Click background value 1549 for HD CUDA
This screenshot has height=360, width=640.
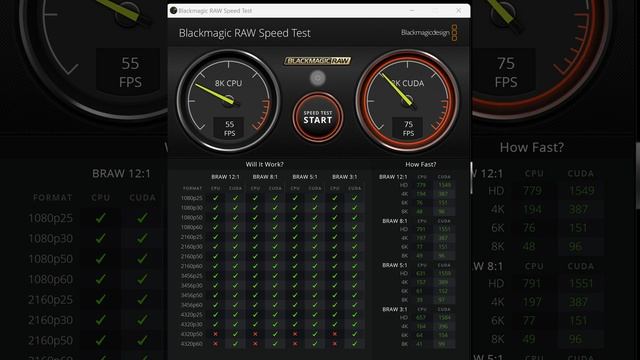click(581, 191)
